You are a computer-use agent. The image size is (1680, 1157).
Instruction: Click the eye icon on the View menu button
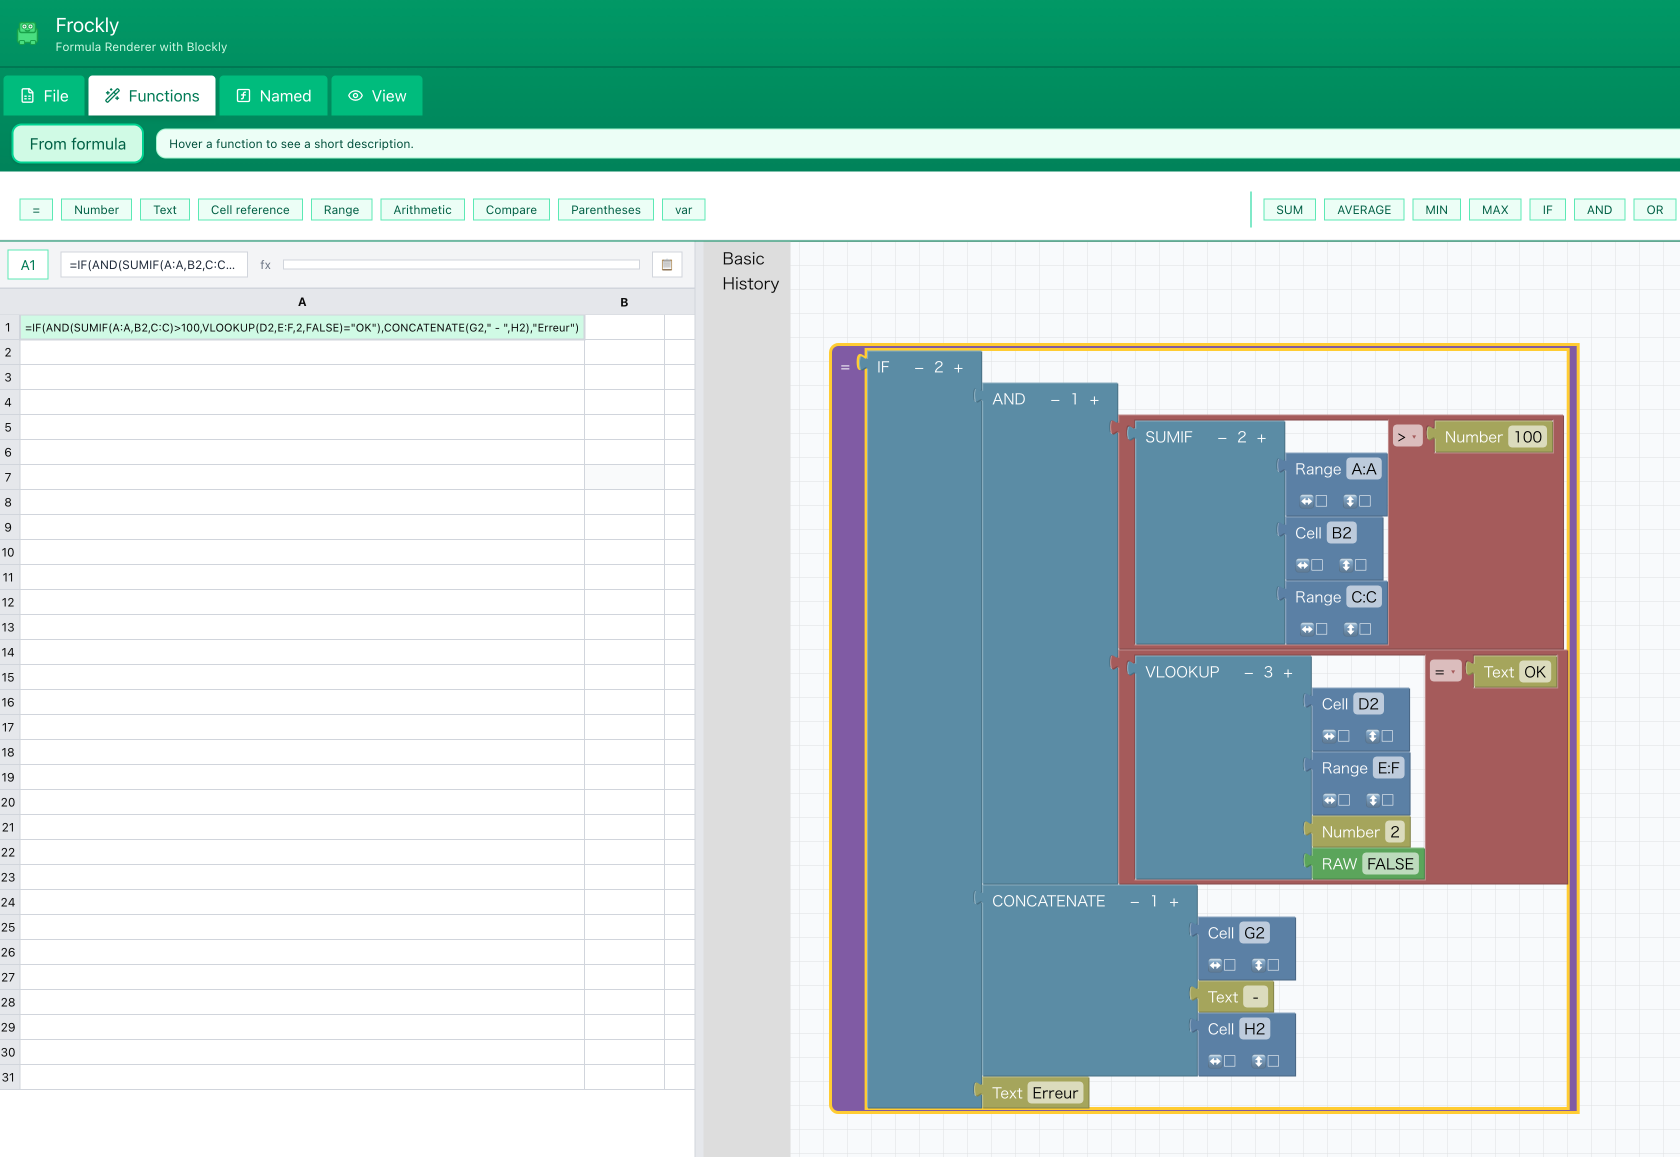pyautogui.click(x=355, y=95)
